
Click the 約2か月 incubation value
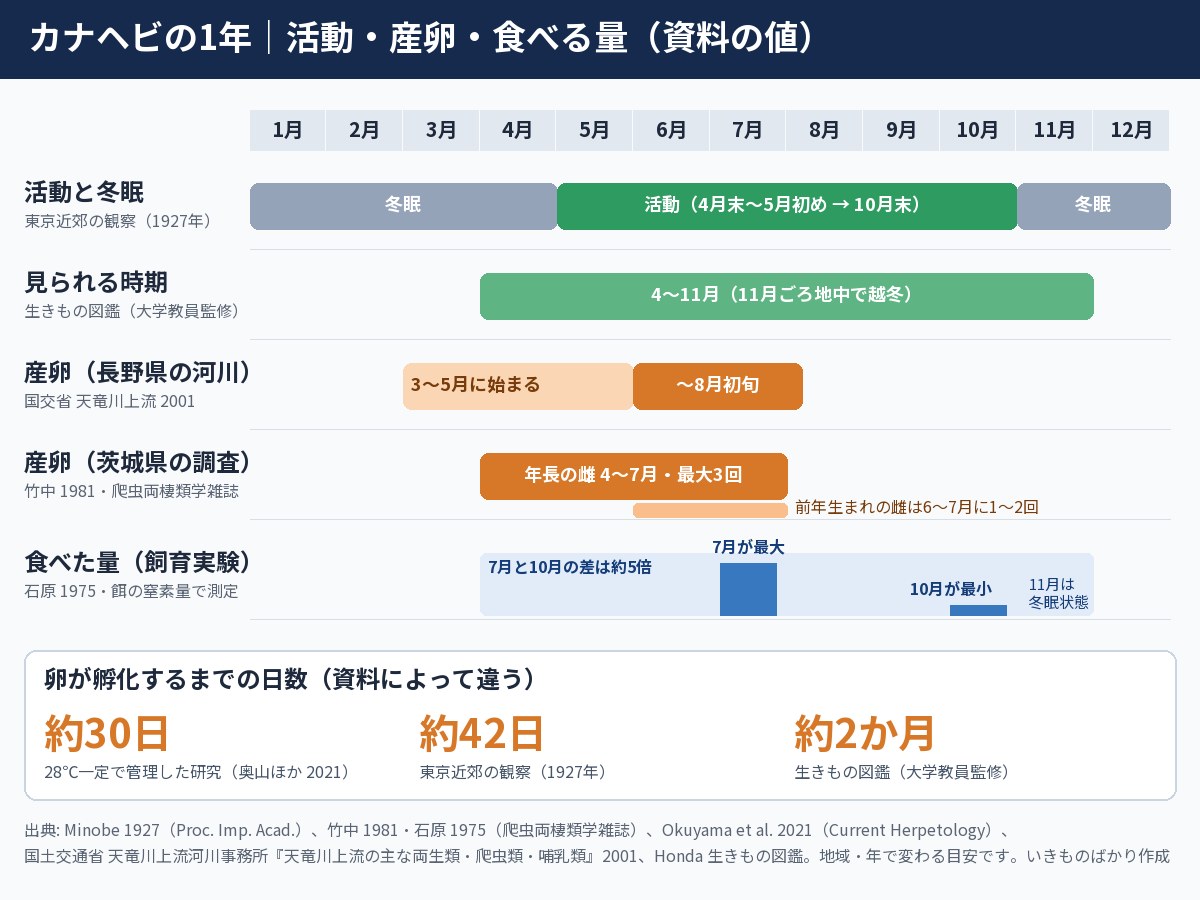pos(864,733)
